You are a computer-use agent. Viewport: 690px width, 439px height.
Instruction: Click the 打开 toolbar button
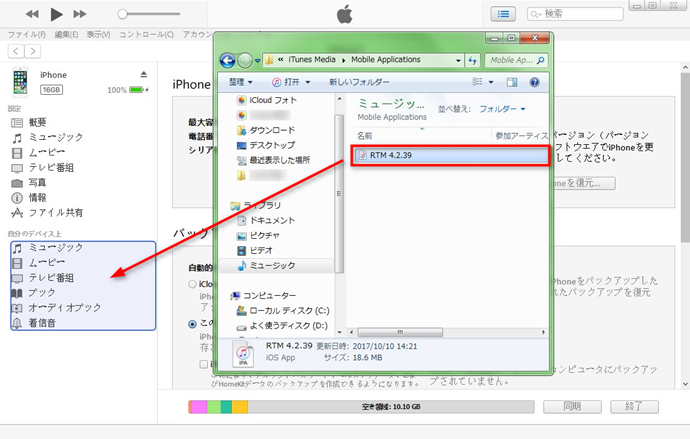pos(286,82)
